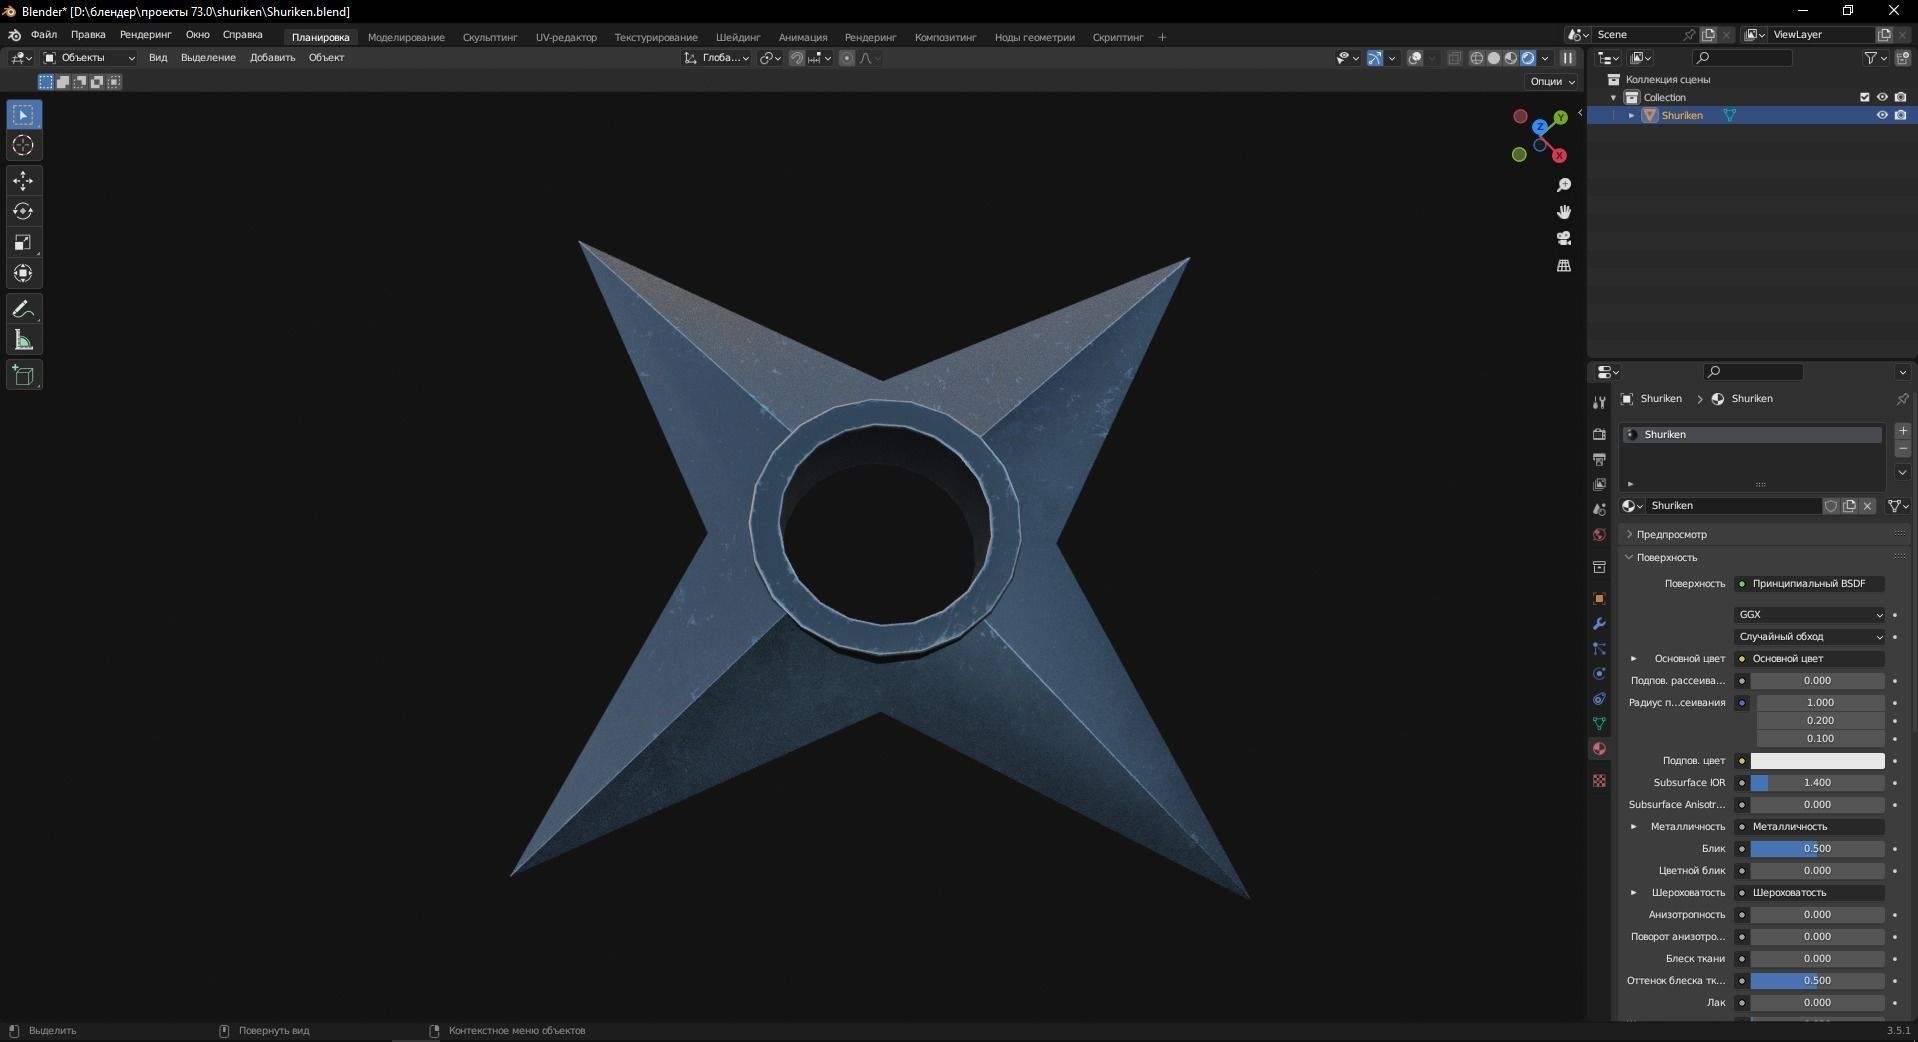
Task: Switch to wireframe viewport shading
Action: 1477,58
